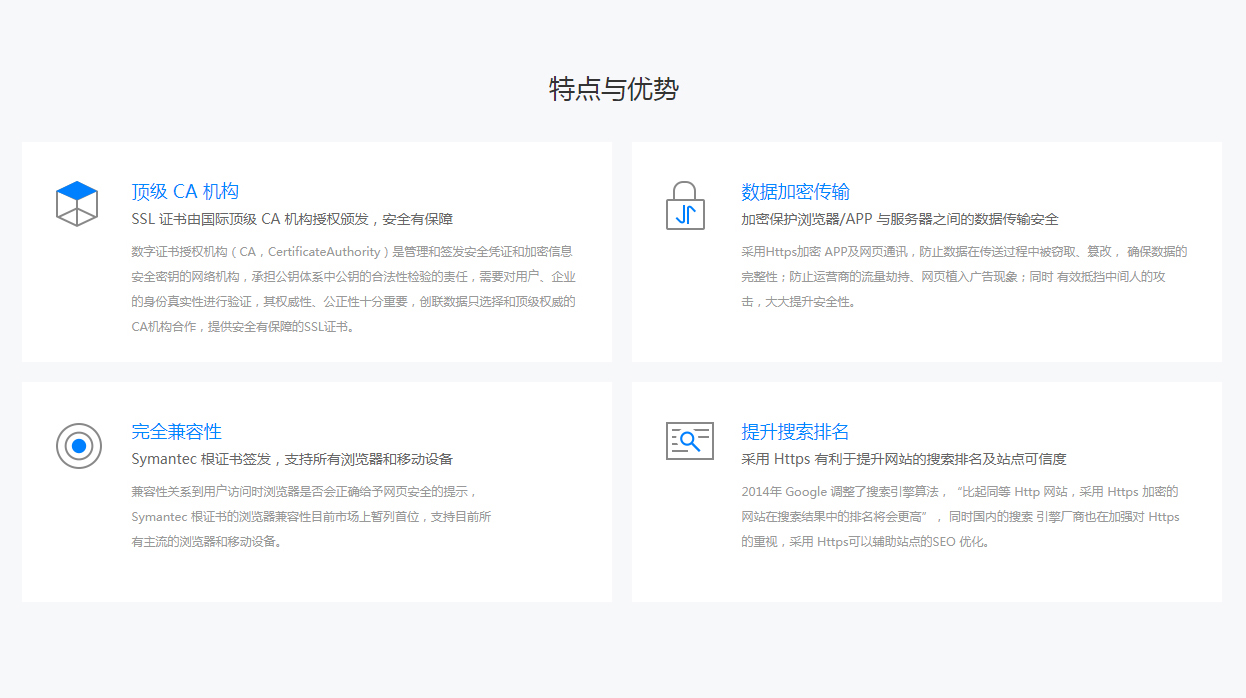This screenshot has height=698, width=1246.
Task: Click the paragraph starting '兼容性关系到用户访问时'
Action: 311,517
